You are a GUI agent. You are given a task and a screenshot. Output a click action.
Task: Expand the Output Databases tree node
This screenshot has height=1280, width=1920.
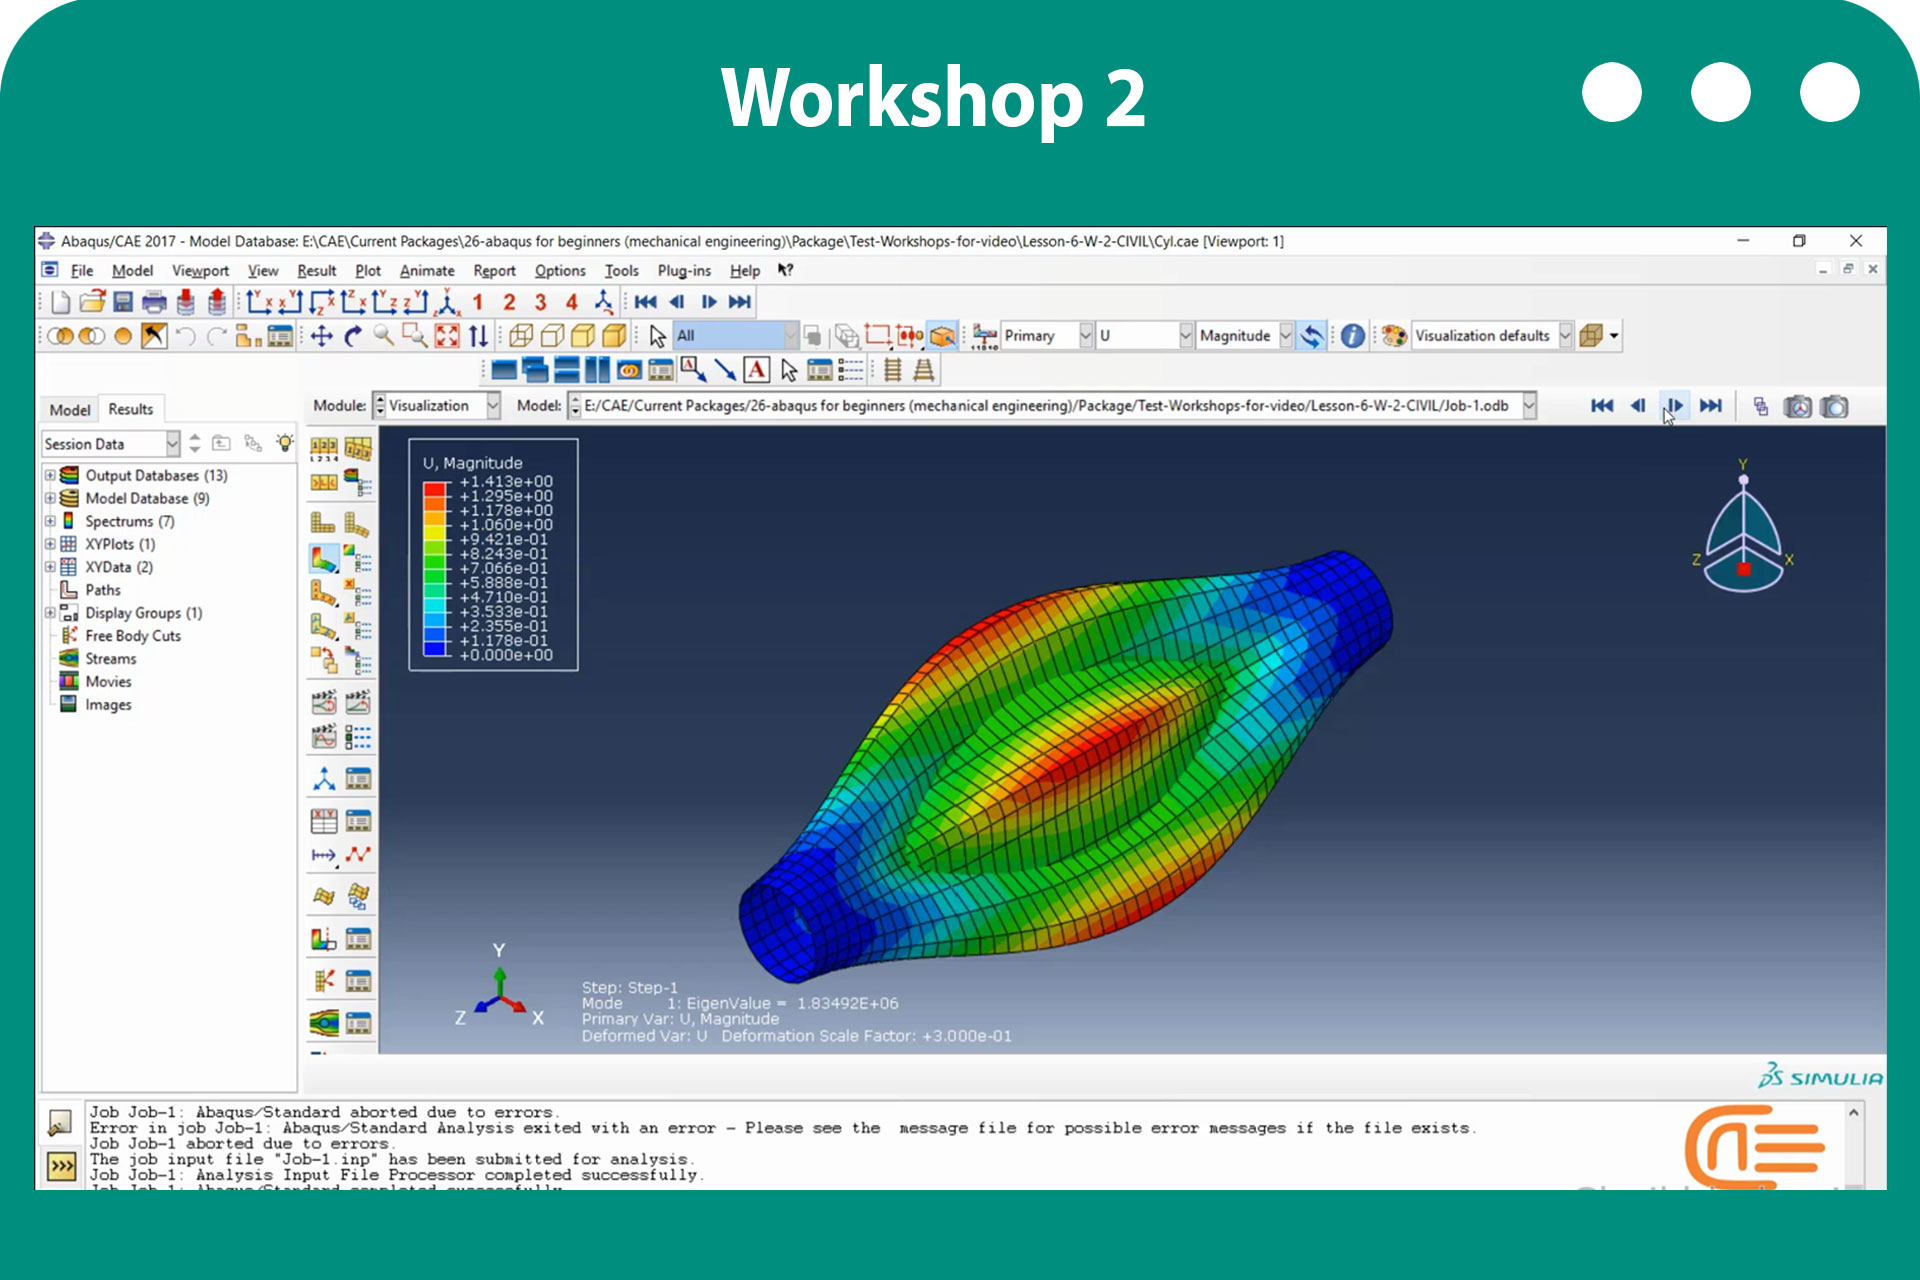tap(50, 475)
